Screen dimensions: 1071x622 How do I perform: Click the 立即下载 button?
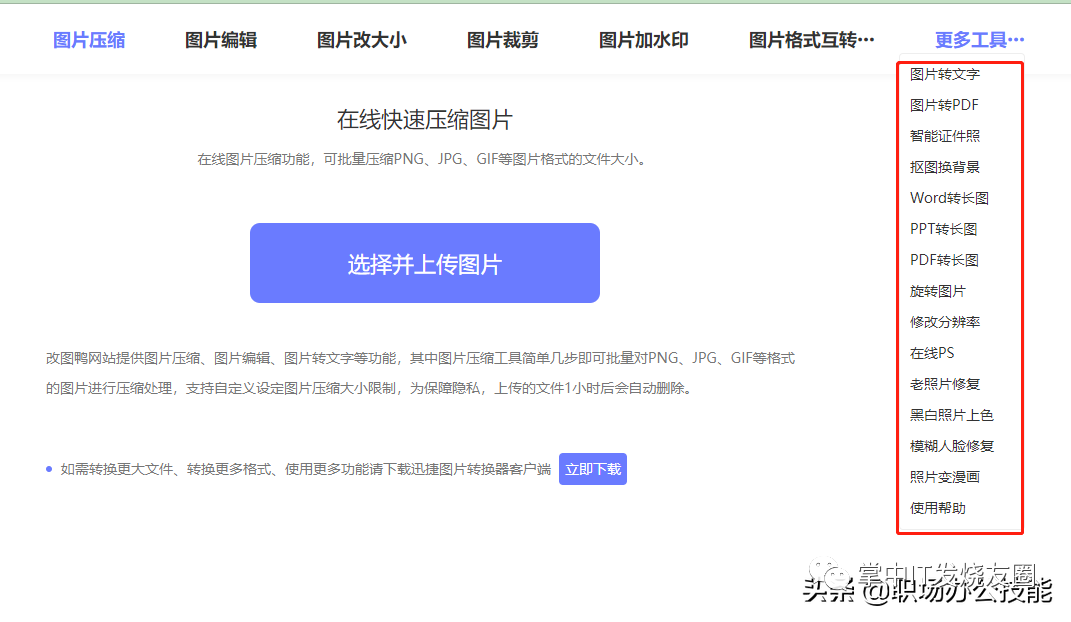click(593, 469)
